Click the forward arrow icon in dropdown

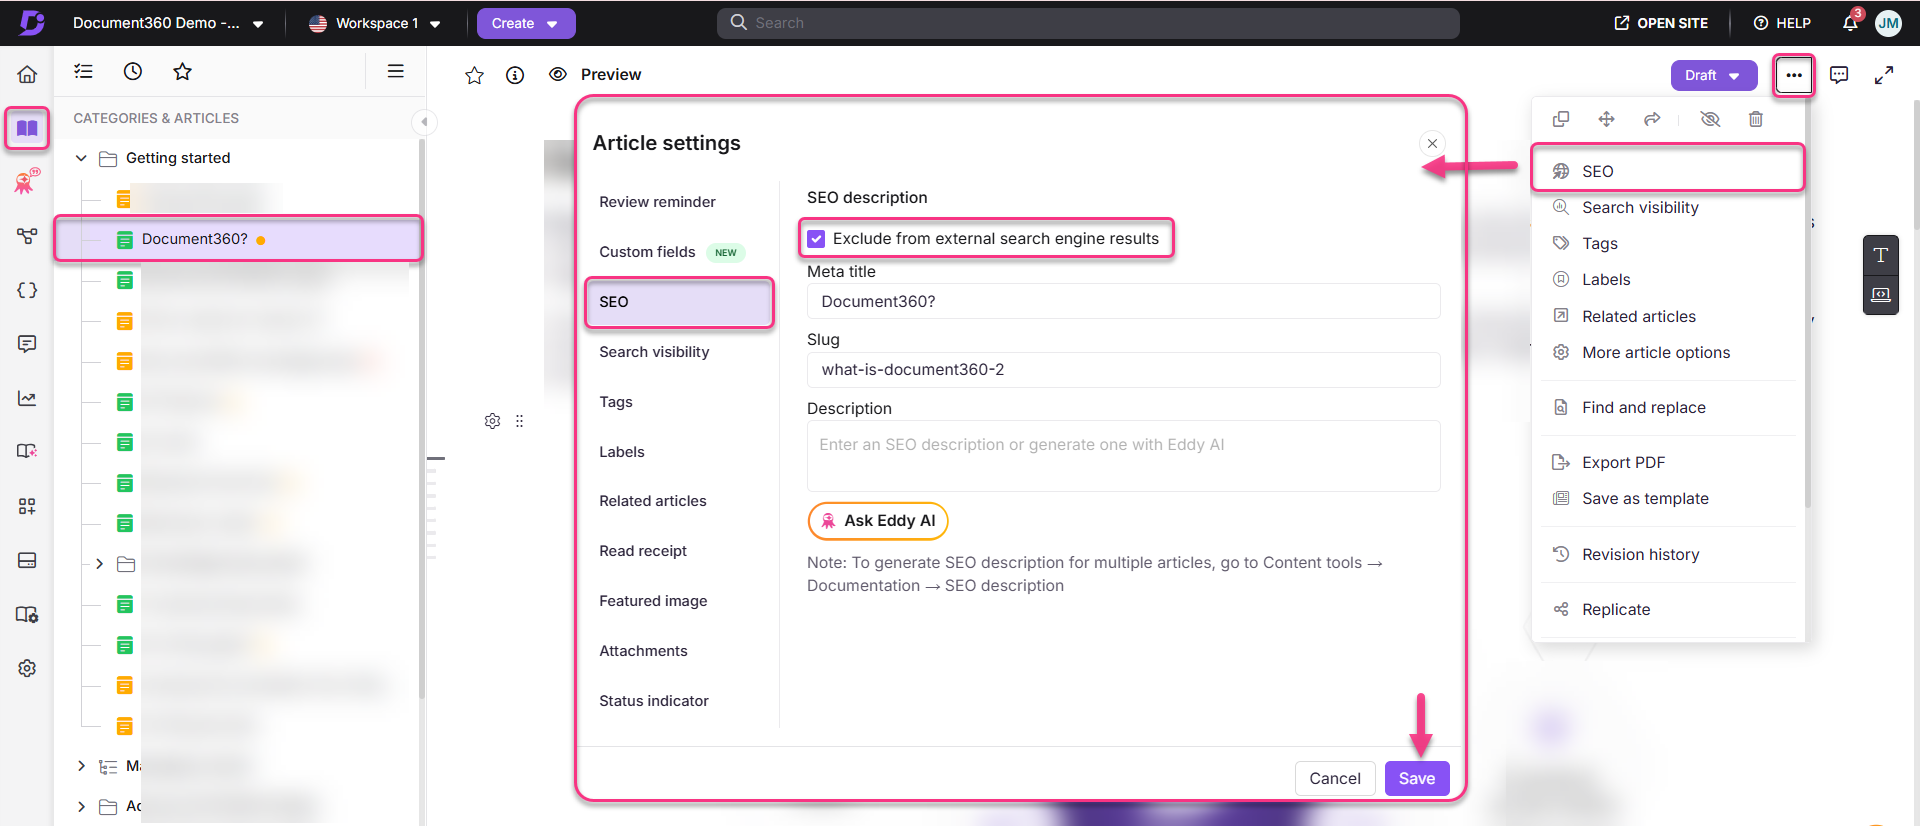pyautogui.click(x=1652, y=119)
